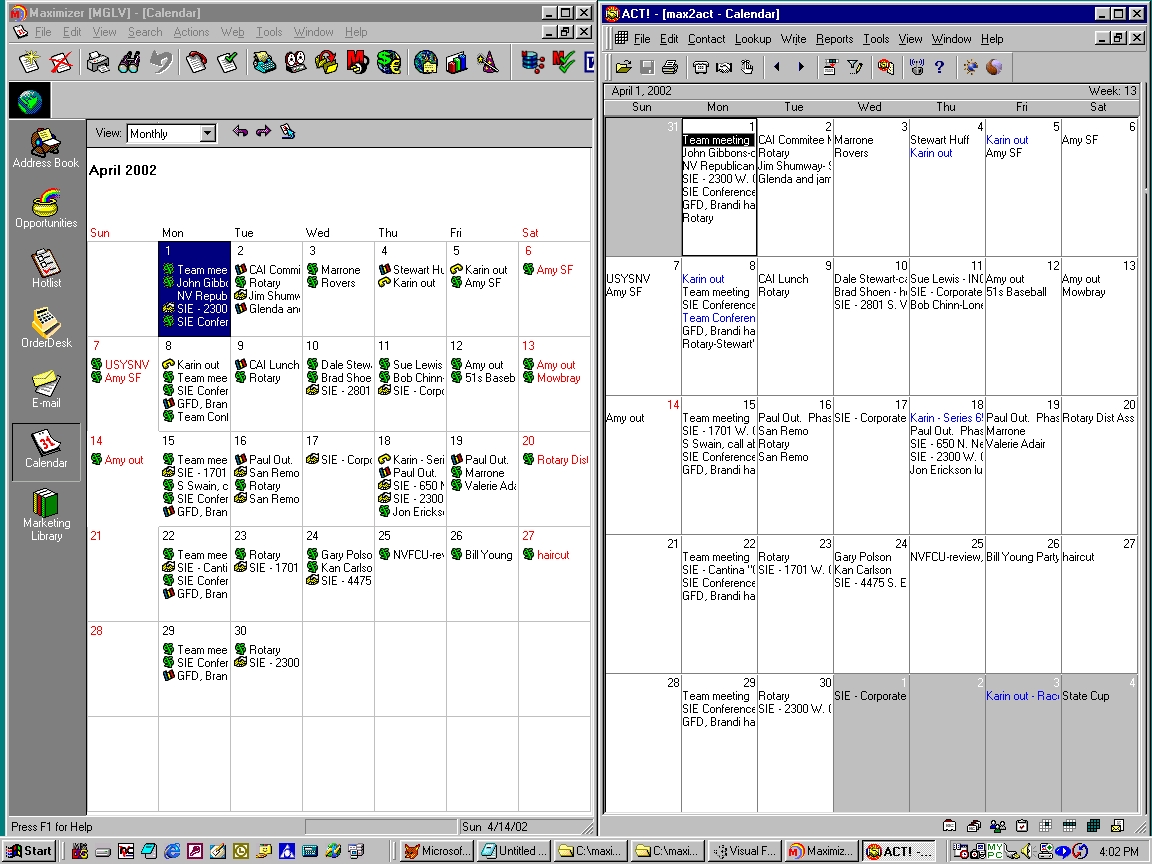1152x864 pixels.
Task: Select 'NVFCU-review' on April 25 in ACT!
Action: [946, 557]
